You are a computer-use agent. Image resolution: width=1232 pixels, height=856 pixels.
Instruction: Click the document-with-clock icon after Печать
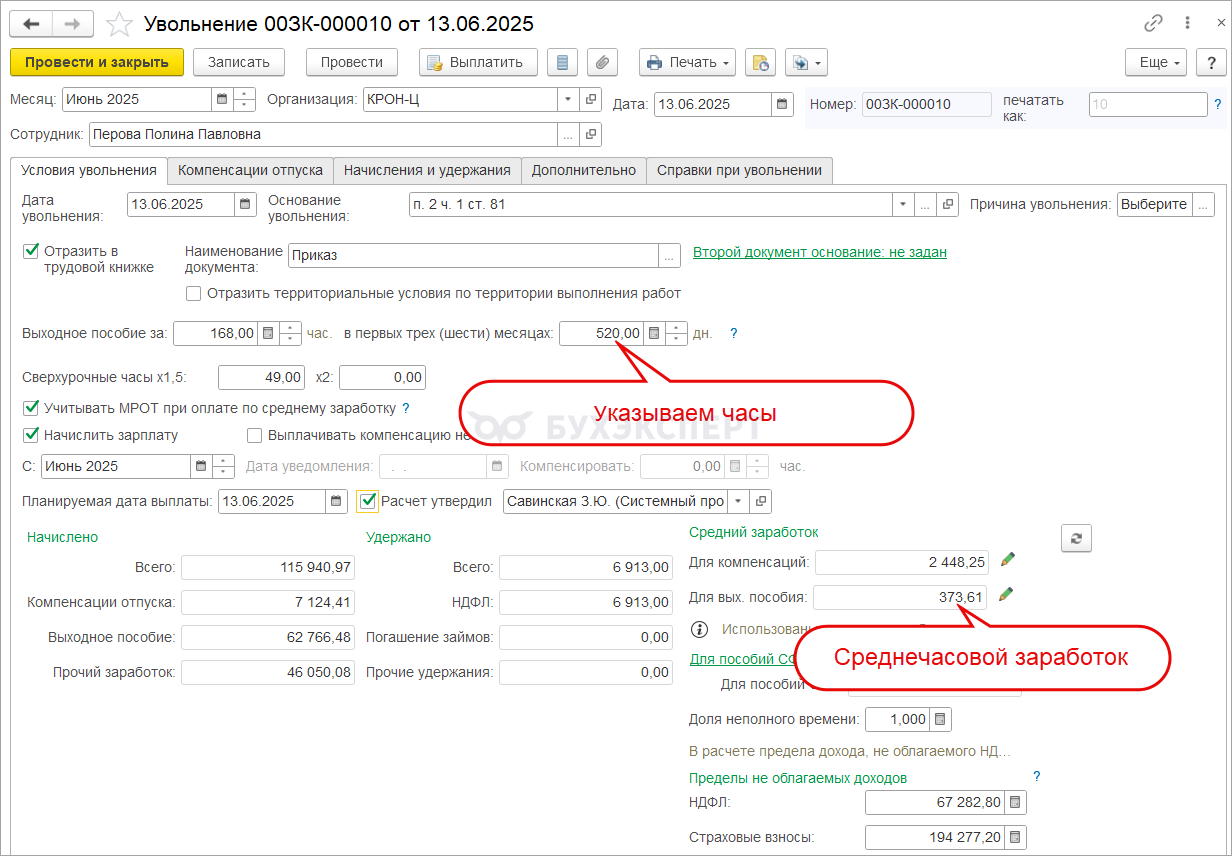point(760,62)
